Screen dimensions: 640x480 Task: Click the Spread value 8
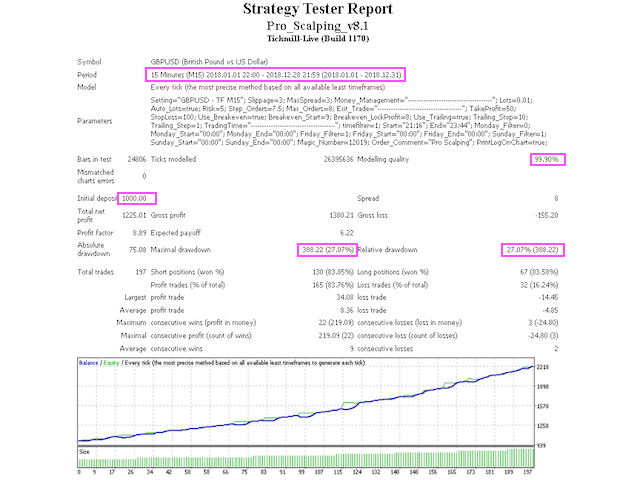[x=556, y=198]
